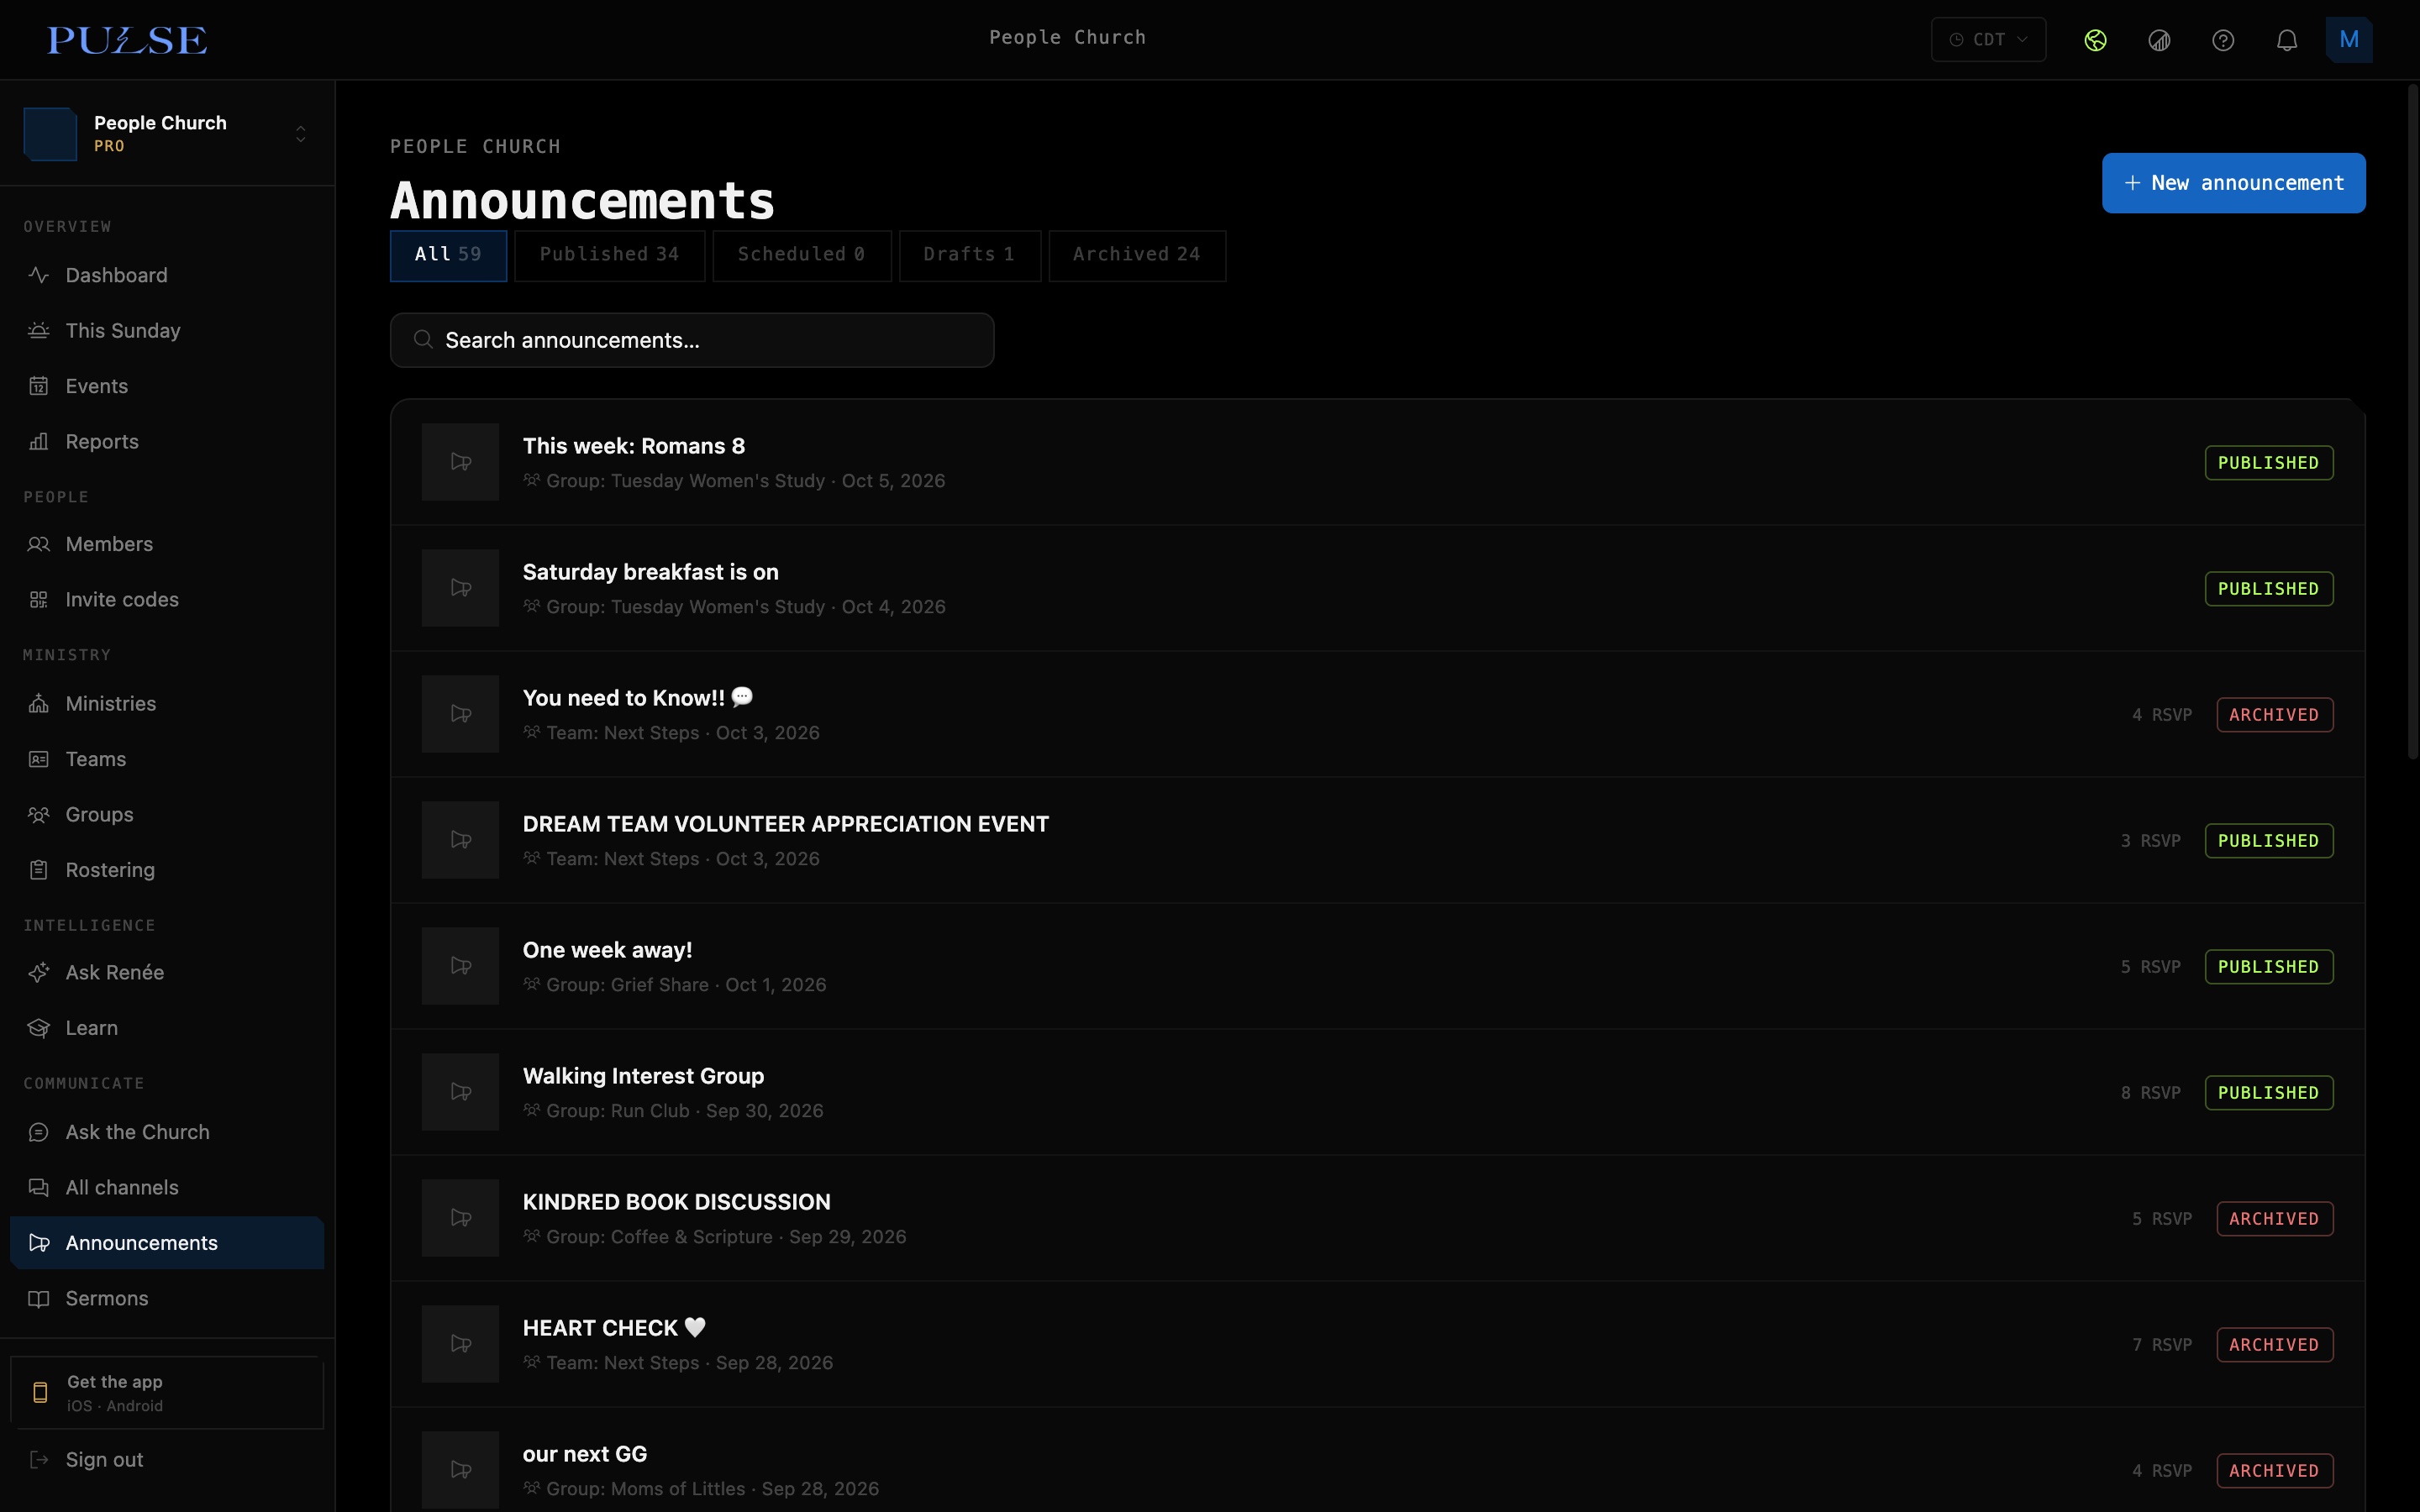The width and height of the screenshot is (2420, 1512).
Task: Click Sign out
Action: 167,1459
